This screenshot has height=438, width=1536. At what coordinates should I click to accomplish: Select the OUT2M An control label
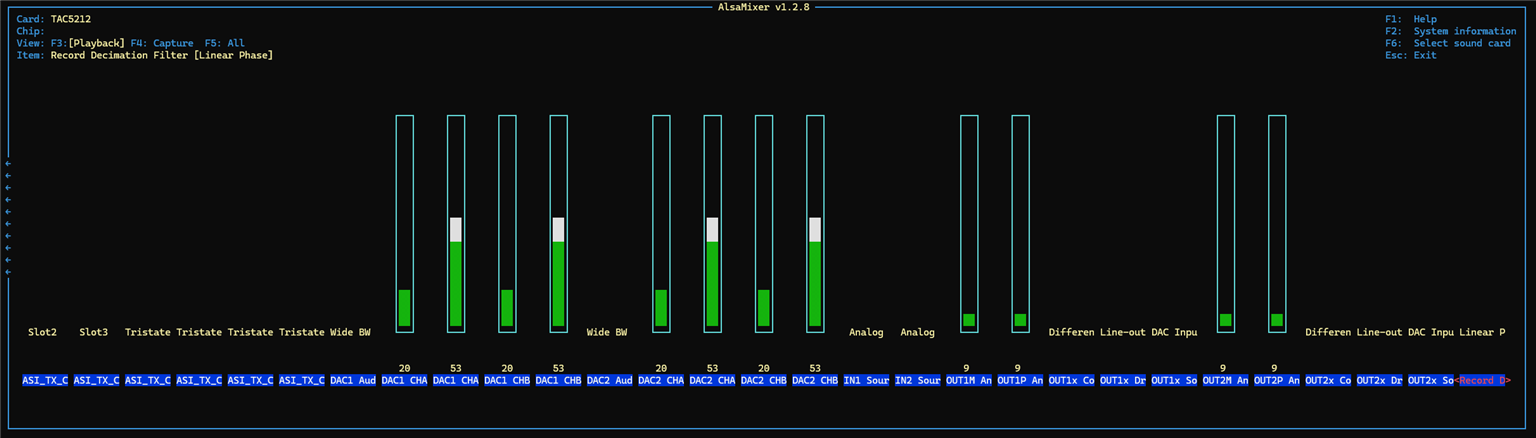[1225, 380]
